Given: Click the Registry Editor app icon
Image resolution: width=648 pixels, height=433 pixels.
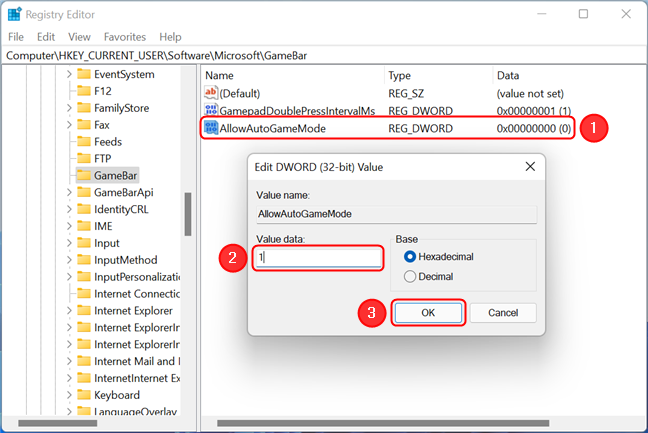Looking at the screenshot, I should coord(14,14).
